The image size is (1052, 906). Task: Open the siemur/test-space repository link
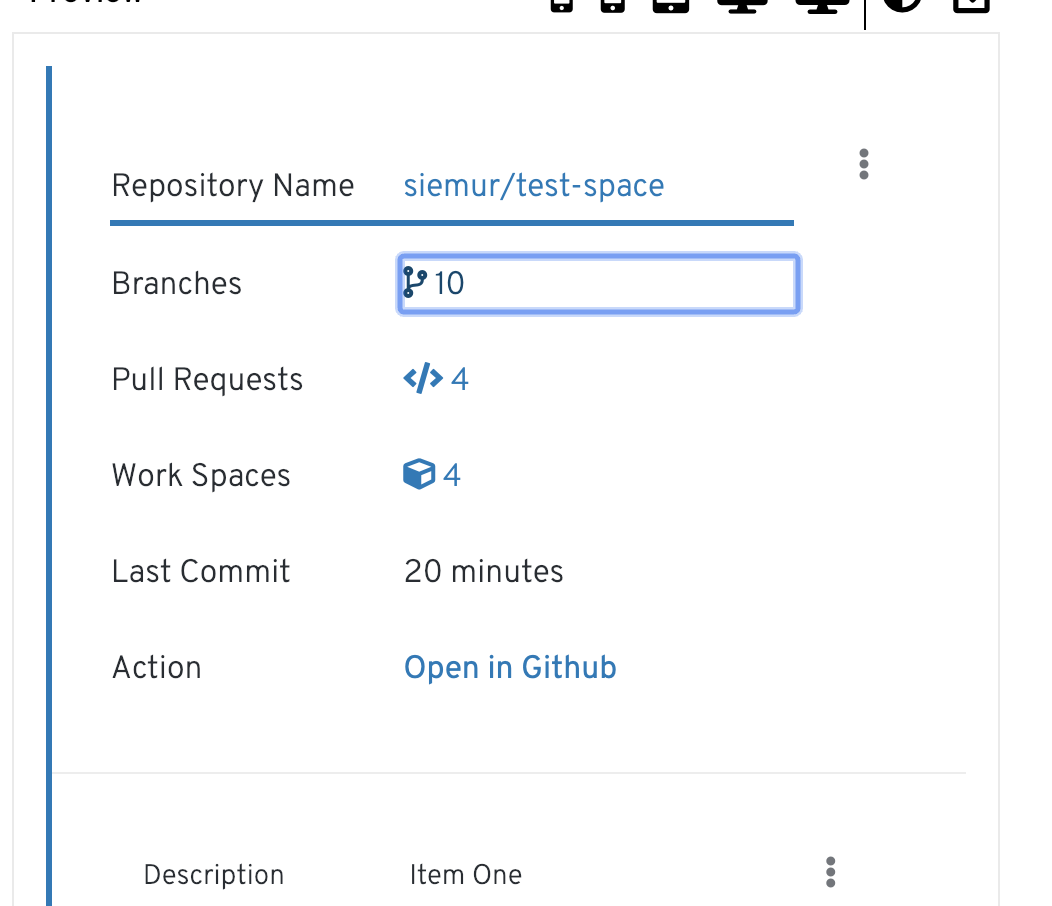point(534,186)
